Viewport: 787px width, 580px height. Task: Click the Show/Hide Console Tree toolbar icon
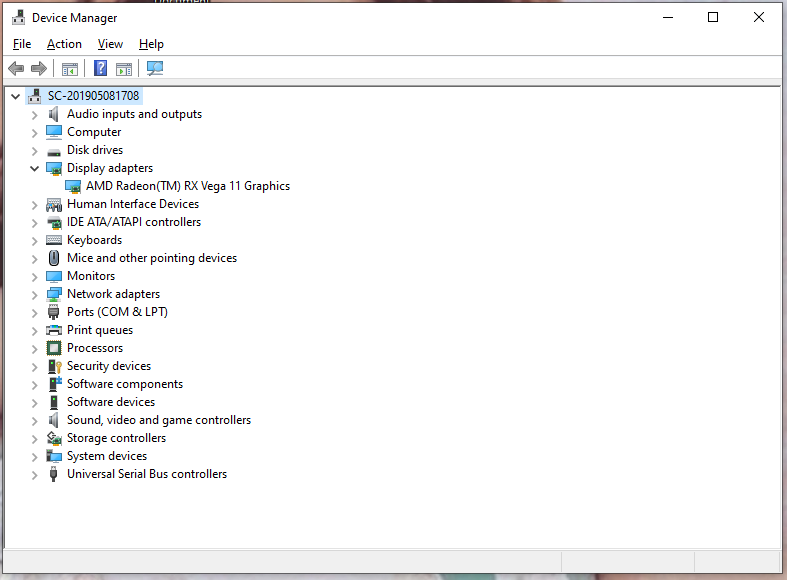tap(70, 69)
